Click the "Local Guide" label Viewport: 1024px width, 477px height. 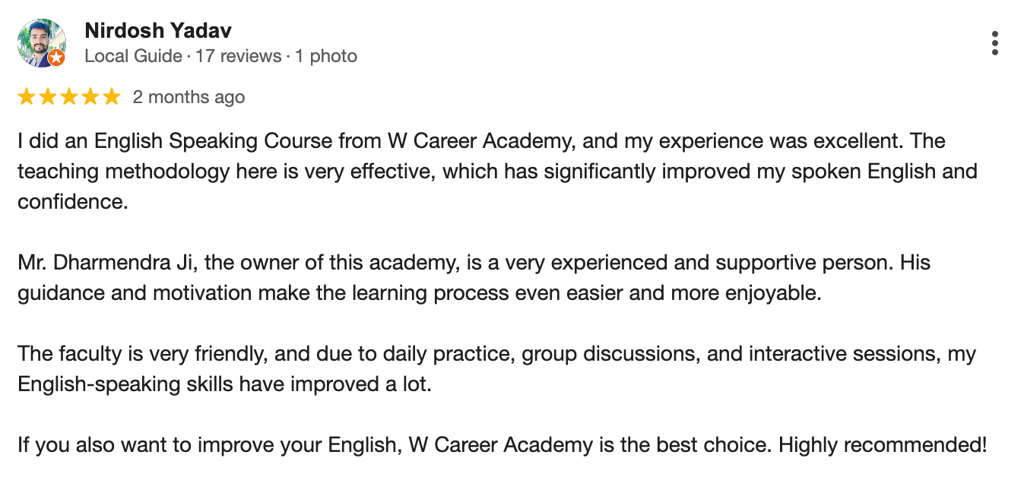coord(133,56)
